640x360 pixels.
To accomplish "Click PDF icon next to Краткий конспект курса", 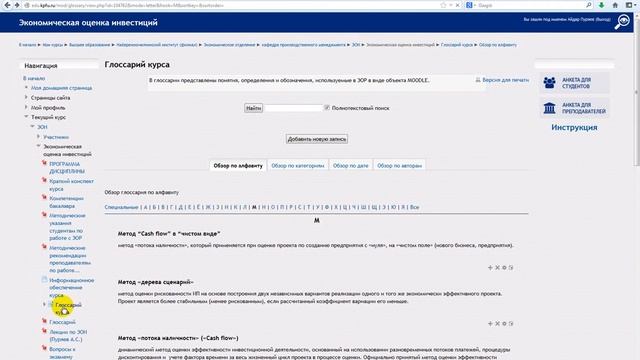I will (x=44, y=180).
